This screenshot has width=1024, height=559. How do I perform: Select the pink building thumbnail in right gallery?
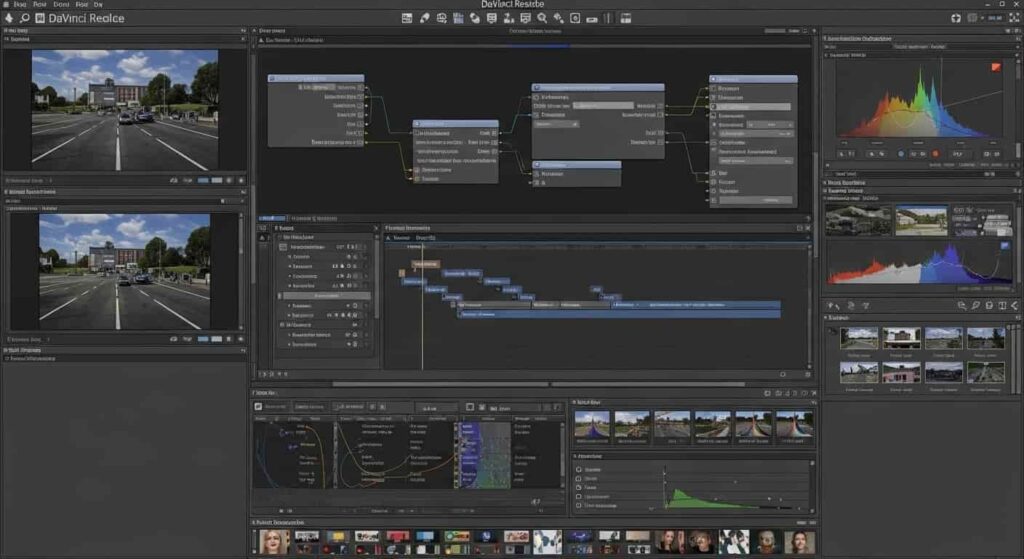(901, 373)
